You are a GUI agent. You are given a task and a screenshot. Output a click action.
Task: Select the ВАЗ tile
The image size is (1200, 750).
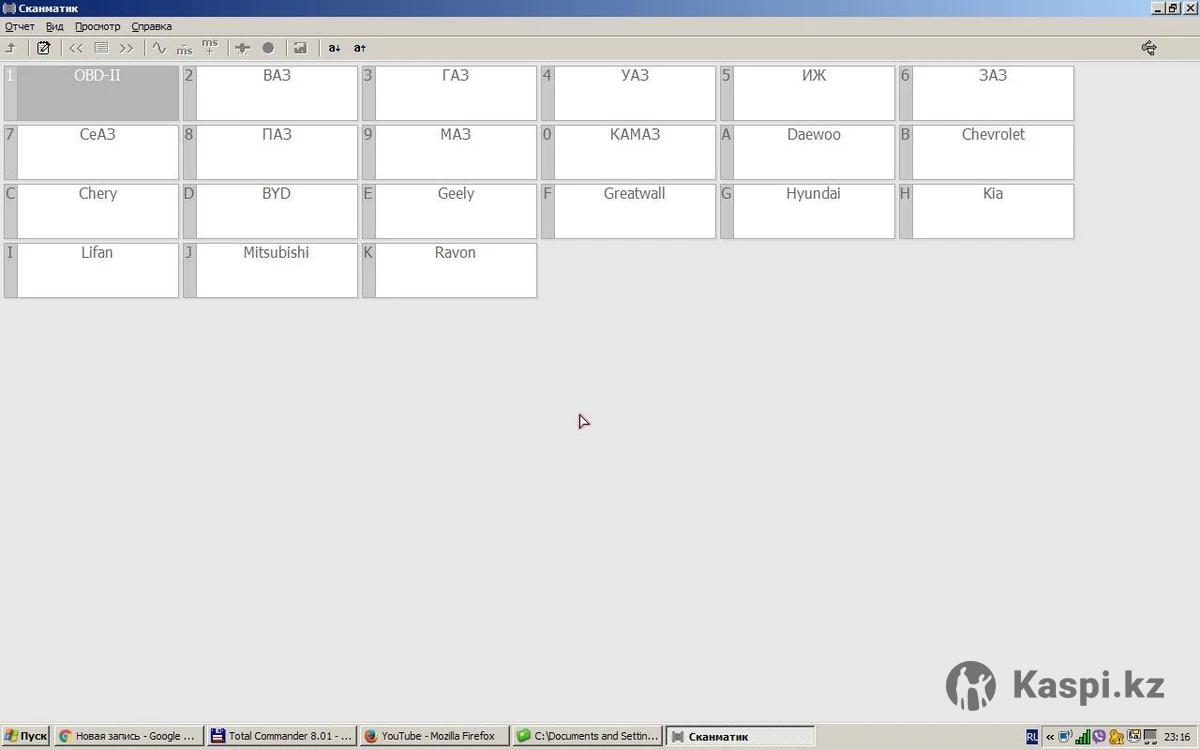click(x=270, y=93)
